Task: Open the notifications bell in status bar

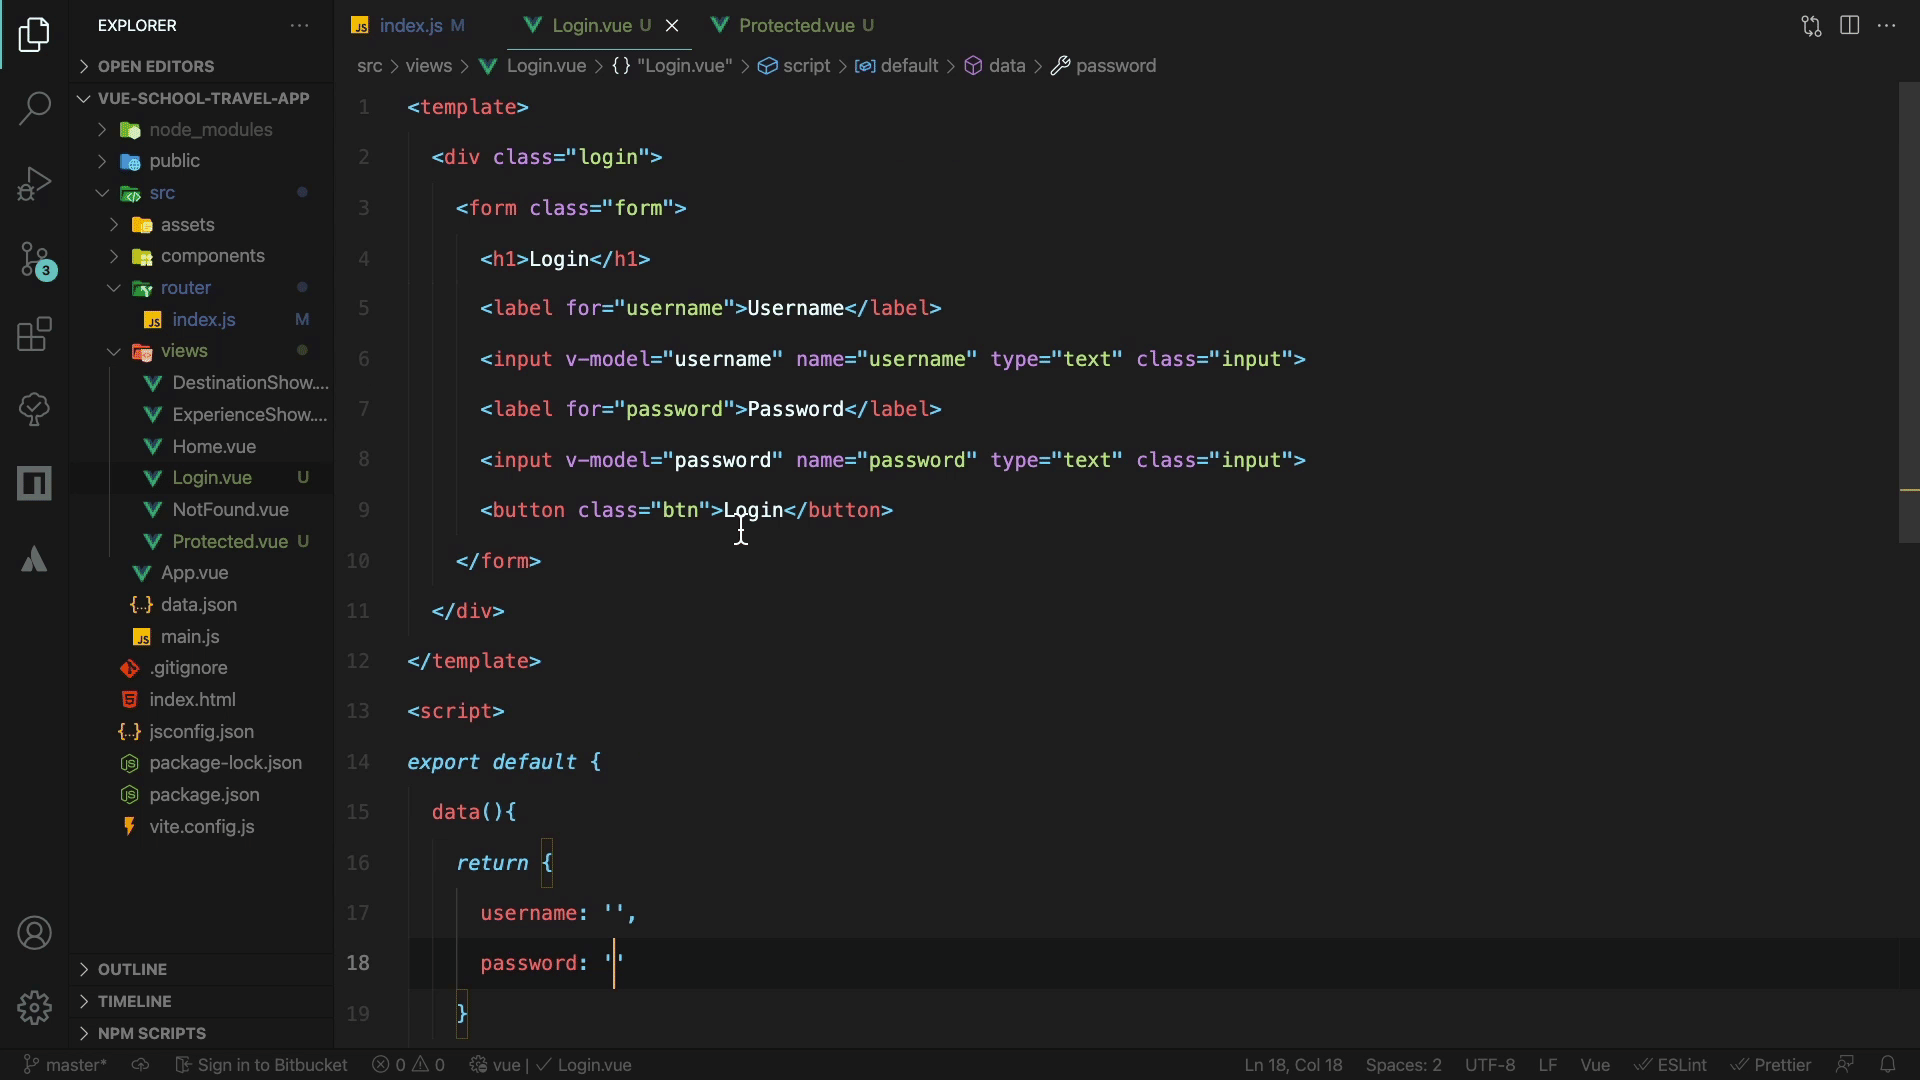Action: tap(1887, 1065)
